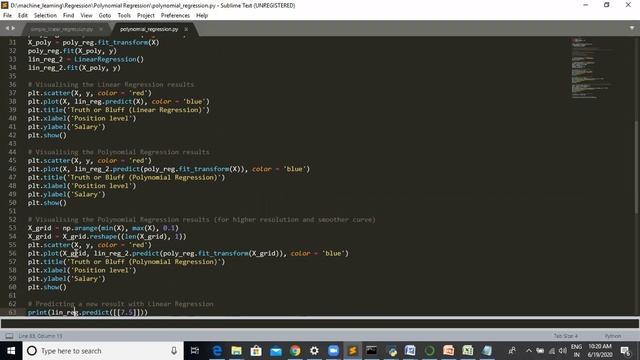Click the People icon in system tray
Image resolution: width=640 pixels, height=360 pixels.
click(512, 351)
